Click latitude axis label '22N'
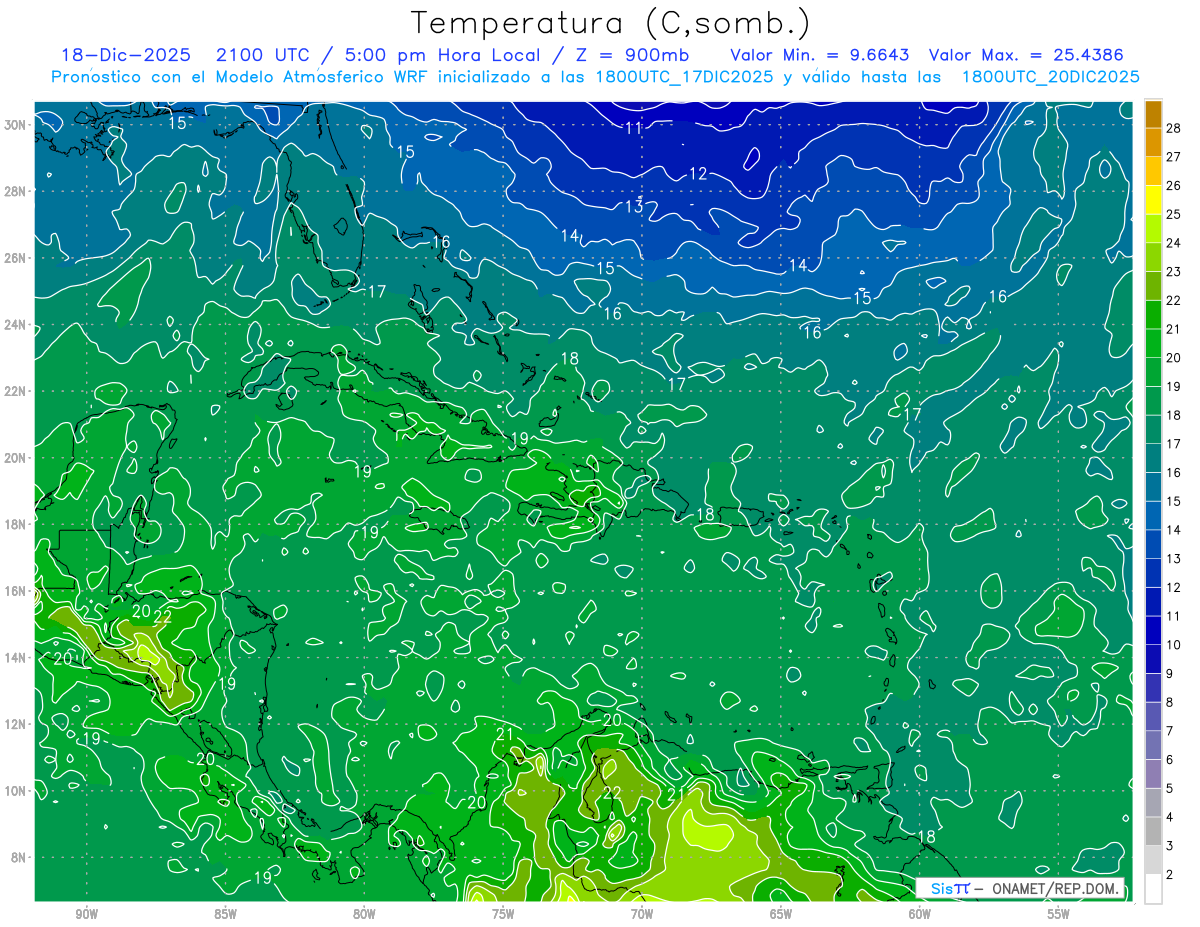Viewport: 1200px width, 927px height. 15,391
